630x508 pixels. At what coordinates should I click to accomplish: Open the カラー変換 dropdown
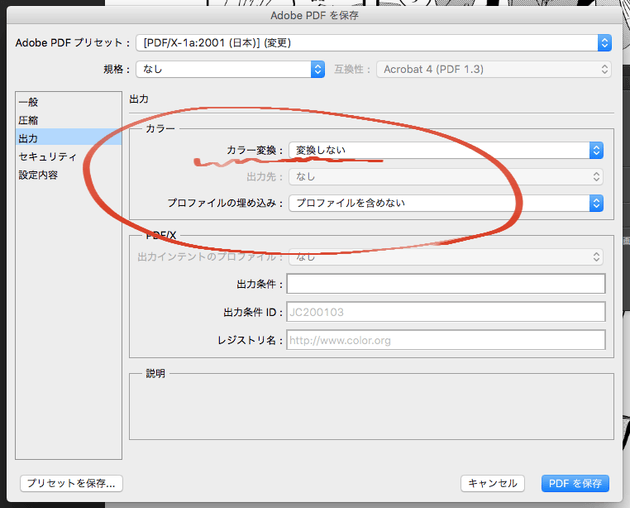[446, 150]
